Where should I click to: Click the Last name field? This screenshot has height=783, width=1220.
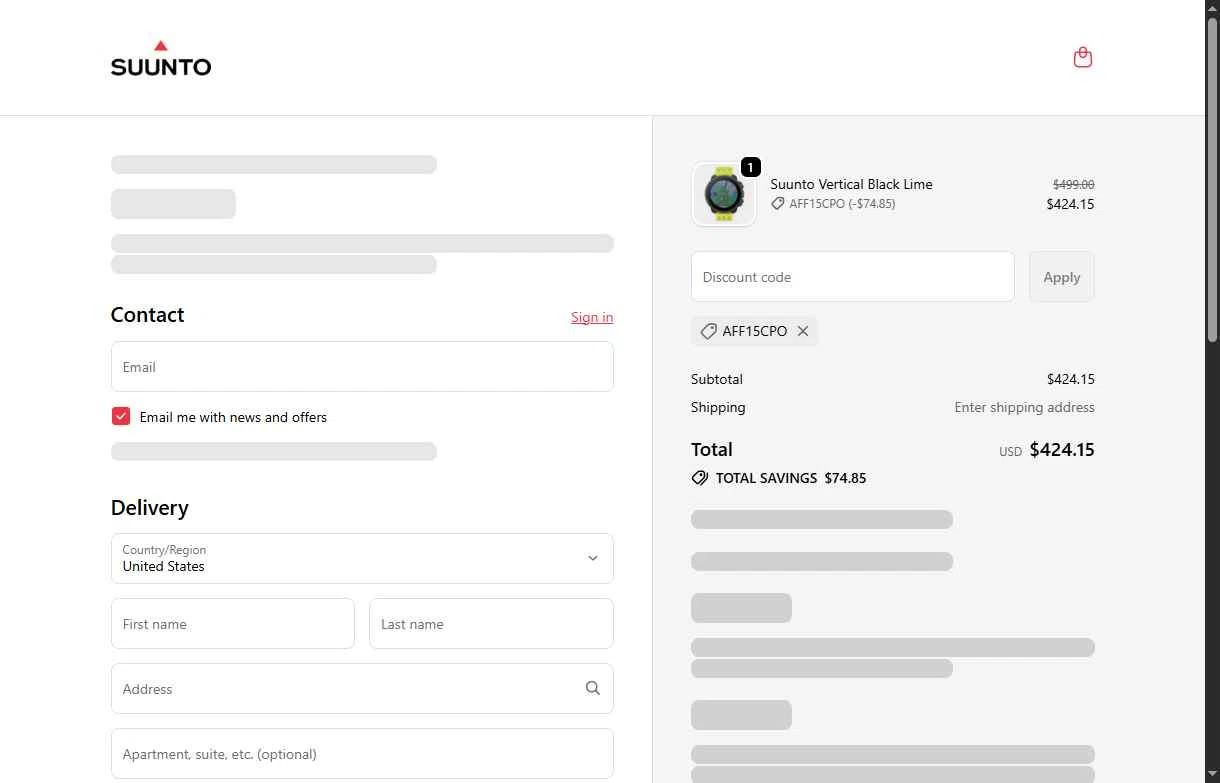(491, 624)
